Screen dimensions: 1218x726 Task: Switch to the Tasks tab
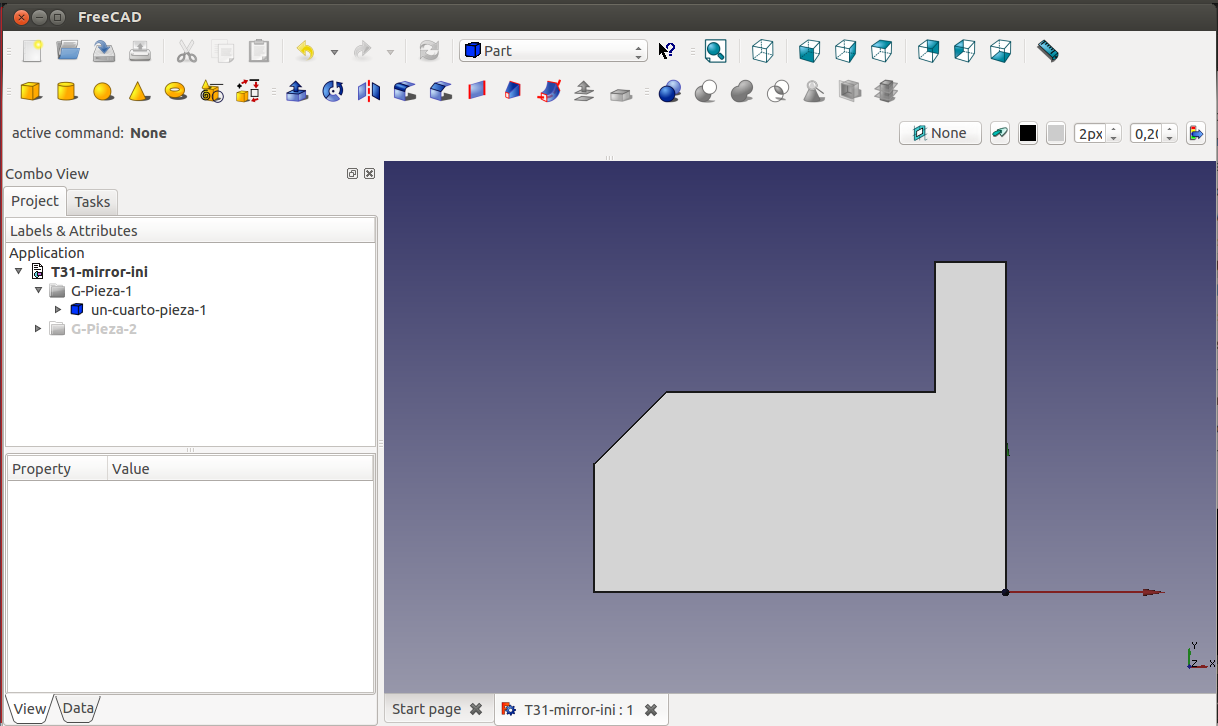pos(92,202)
